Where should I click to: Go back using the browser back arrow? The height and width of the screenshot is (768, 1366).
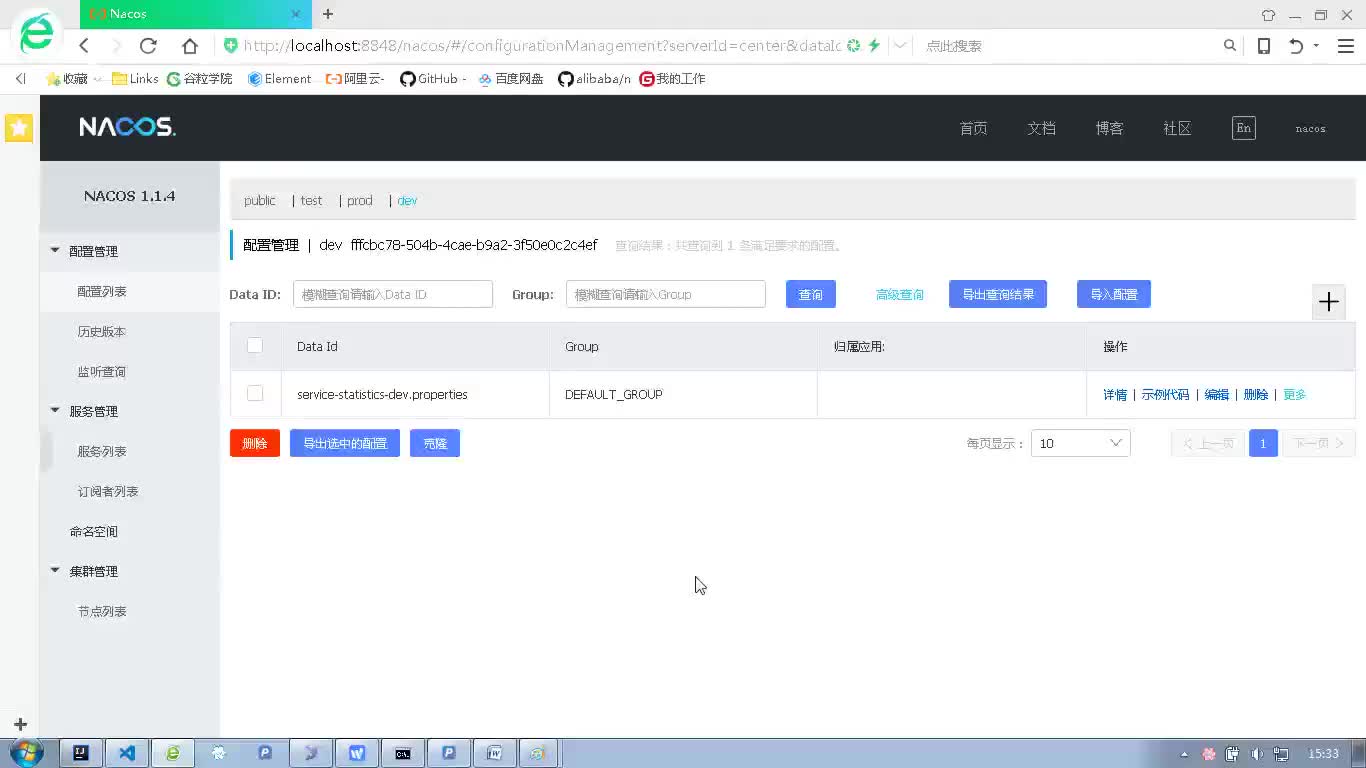click(84, 46)
